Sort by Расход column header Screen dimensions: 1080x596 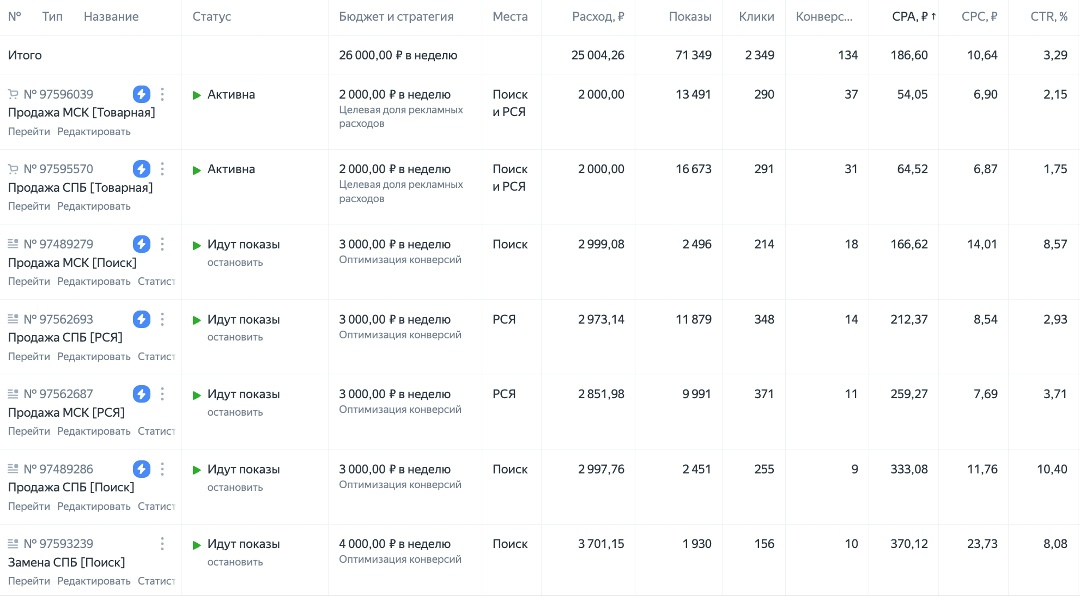598,17
